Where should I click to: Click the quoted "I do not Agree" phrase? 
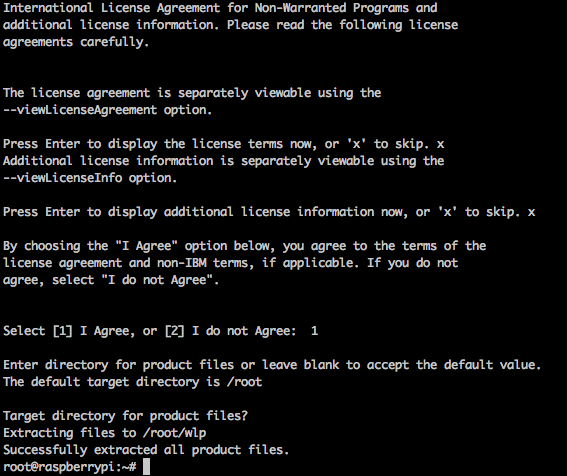pyautogui.click(x=158, y=280)
